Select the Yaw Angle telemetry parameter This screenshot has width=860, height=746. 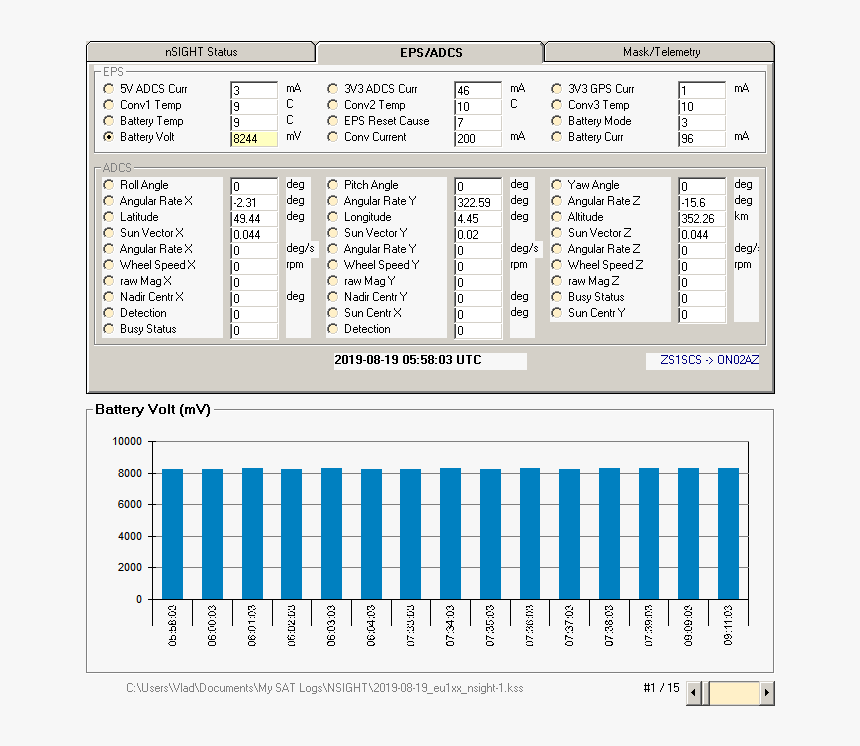556,185
